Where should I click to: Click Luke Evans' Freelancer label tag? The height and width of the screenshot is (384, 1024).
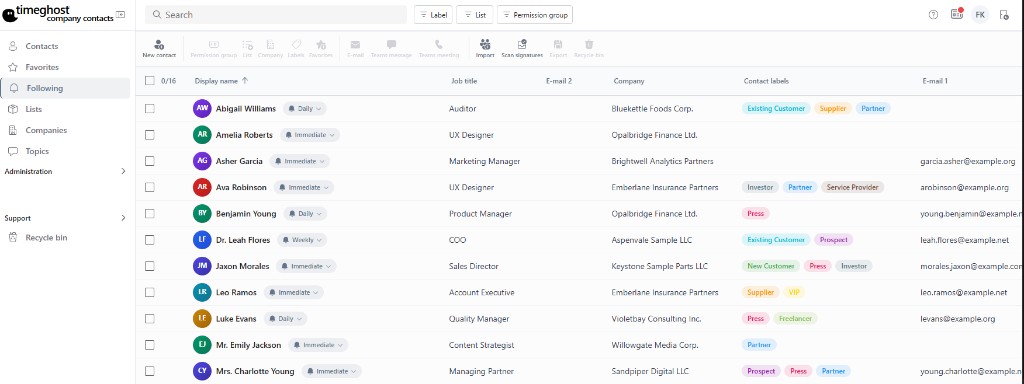(x=795, y=319)
